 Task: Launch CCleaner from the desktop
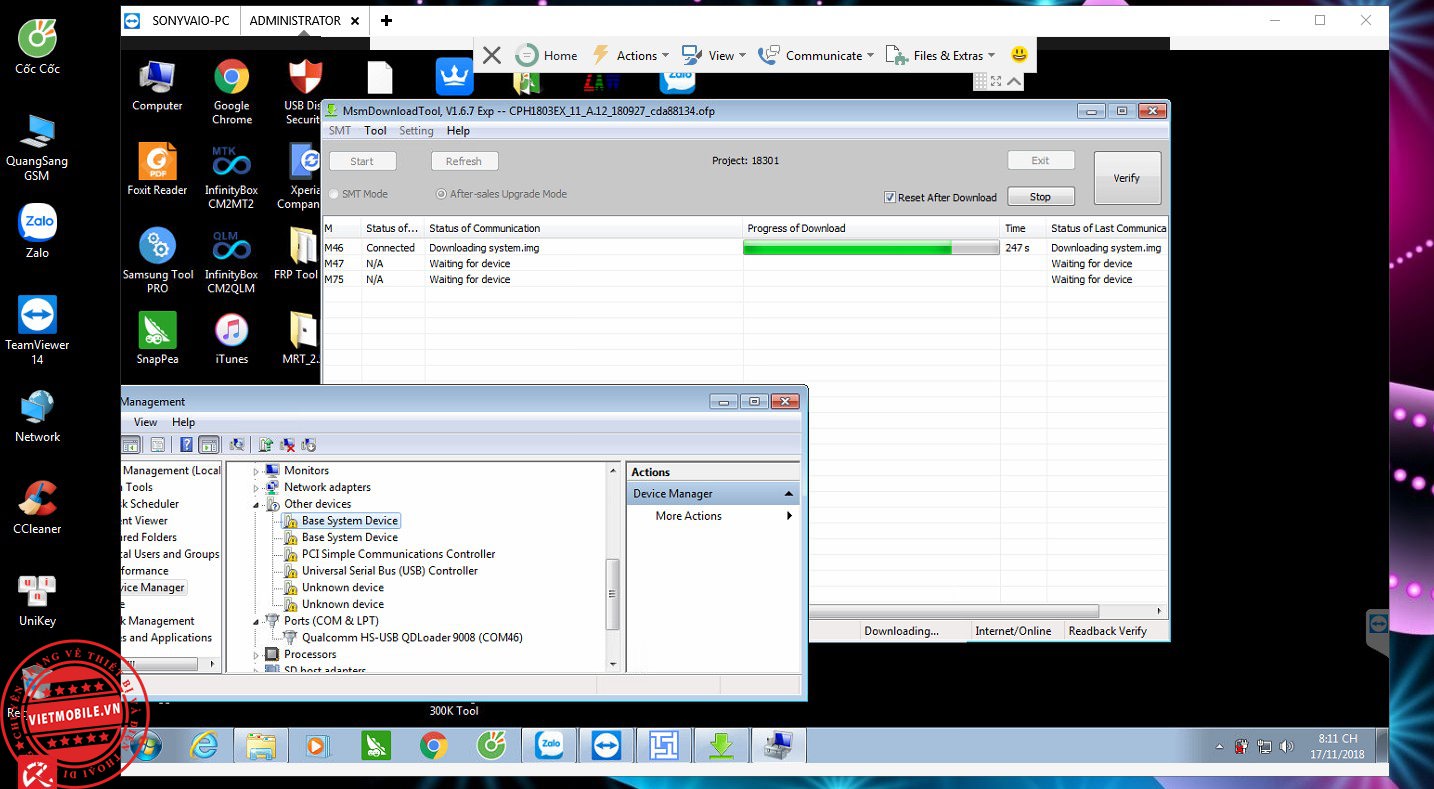tap(37, 507)
